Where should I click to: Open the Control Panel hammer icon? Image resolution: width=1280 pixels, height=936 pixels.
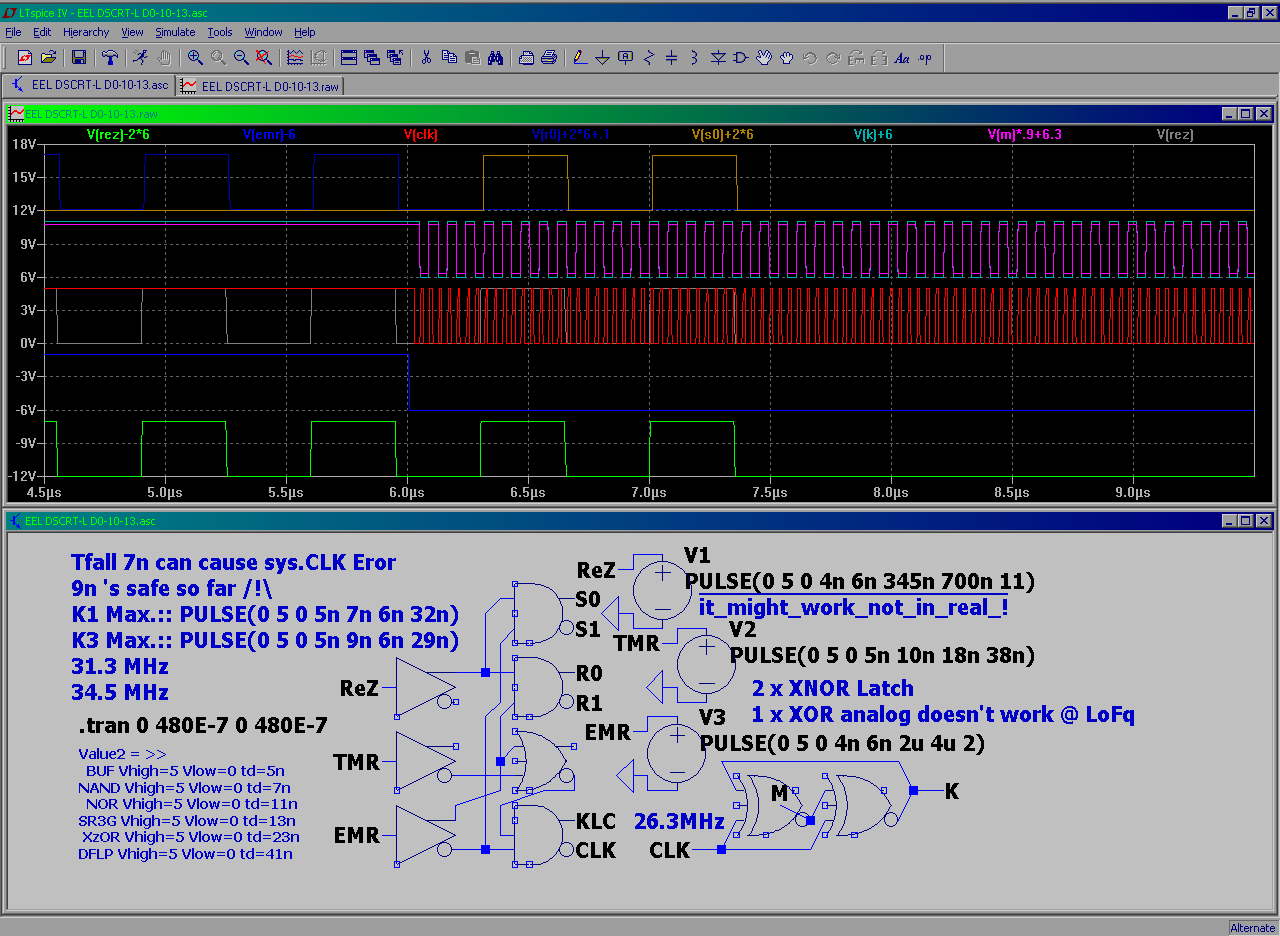(x=110, y=57)
